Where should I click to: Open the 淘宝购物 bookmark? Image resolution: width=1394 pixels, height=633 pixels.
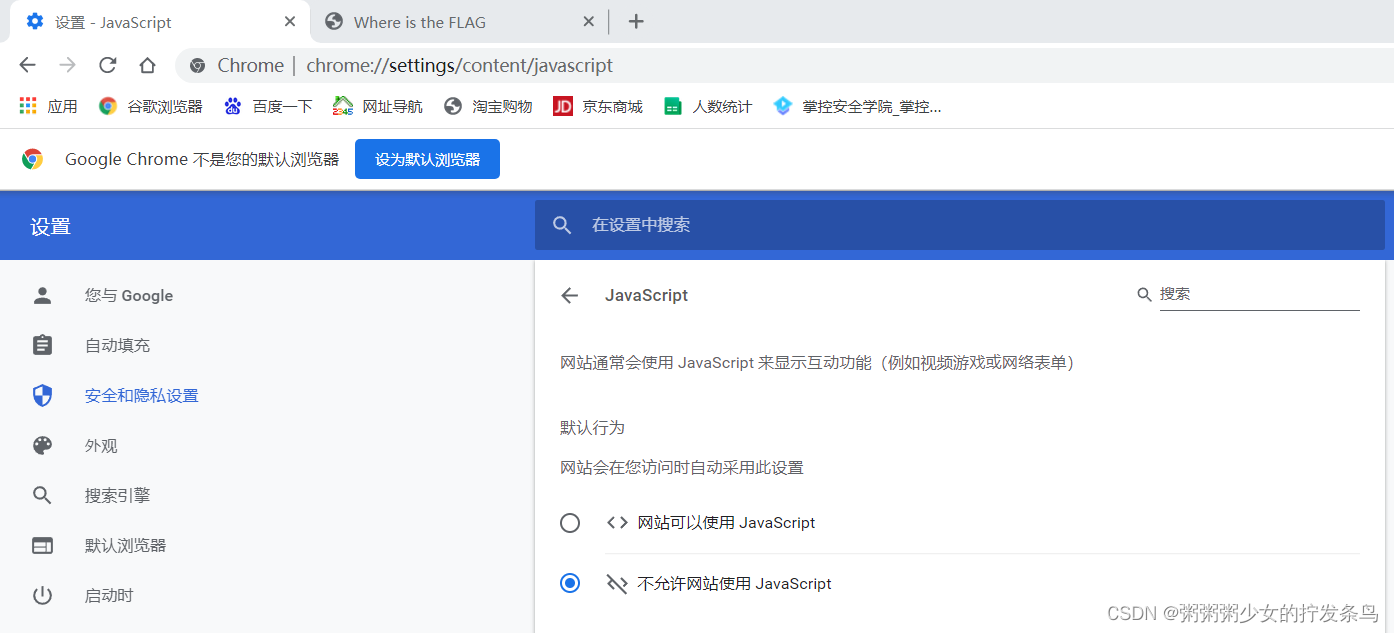click(488, 106)
